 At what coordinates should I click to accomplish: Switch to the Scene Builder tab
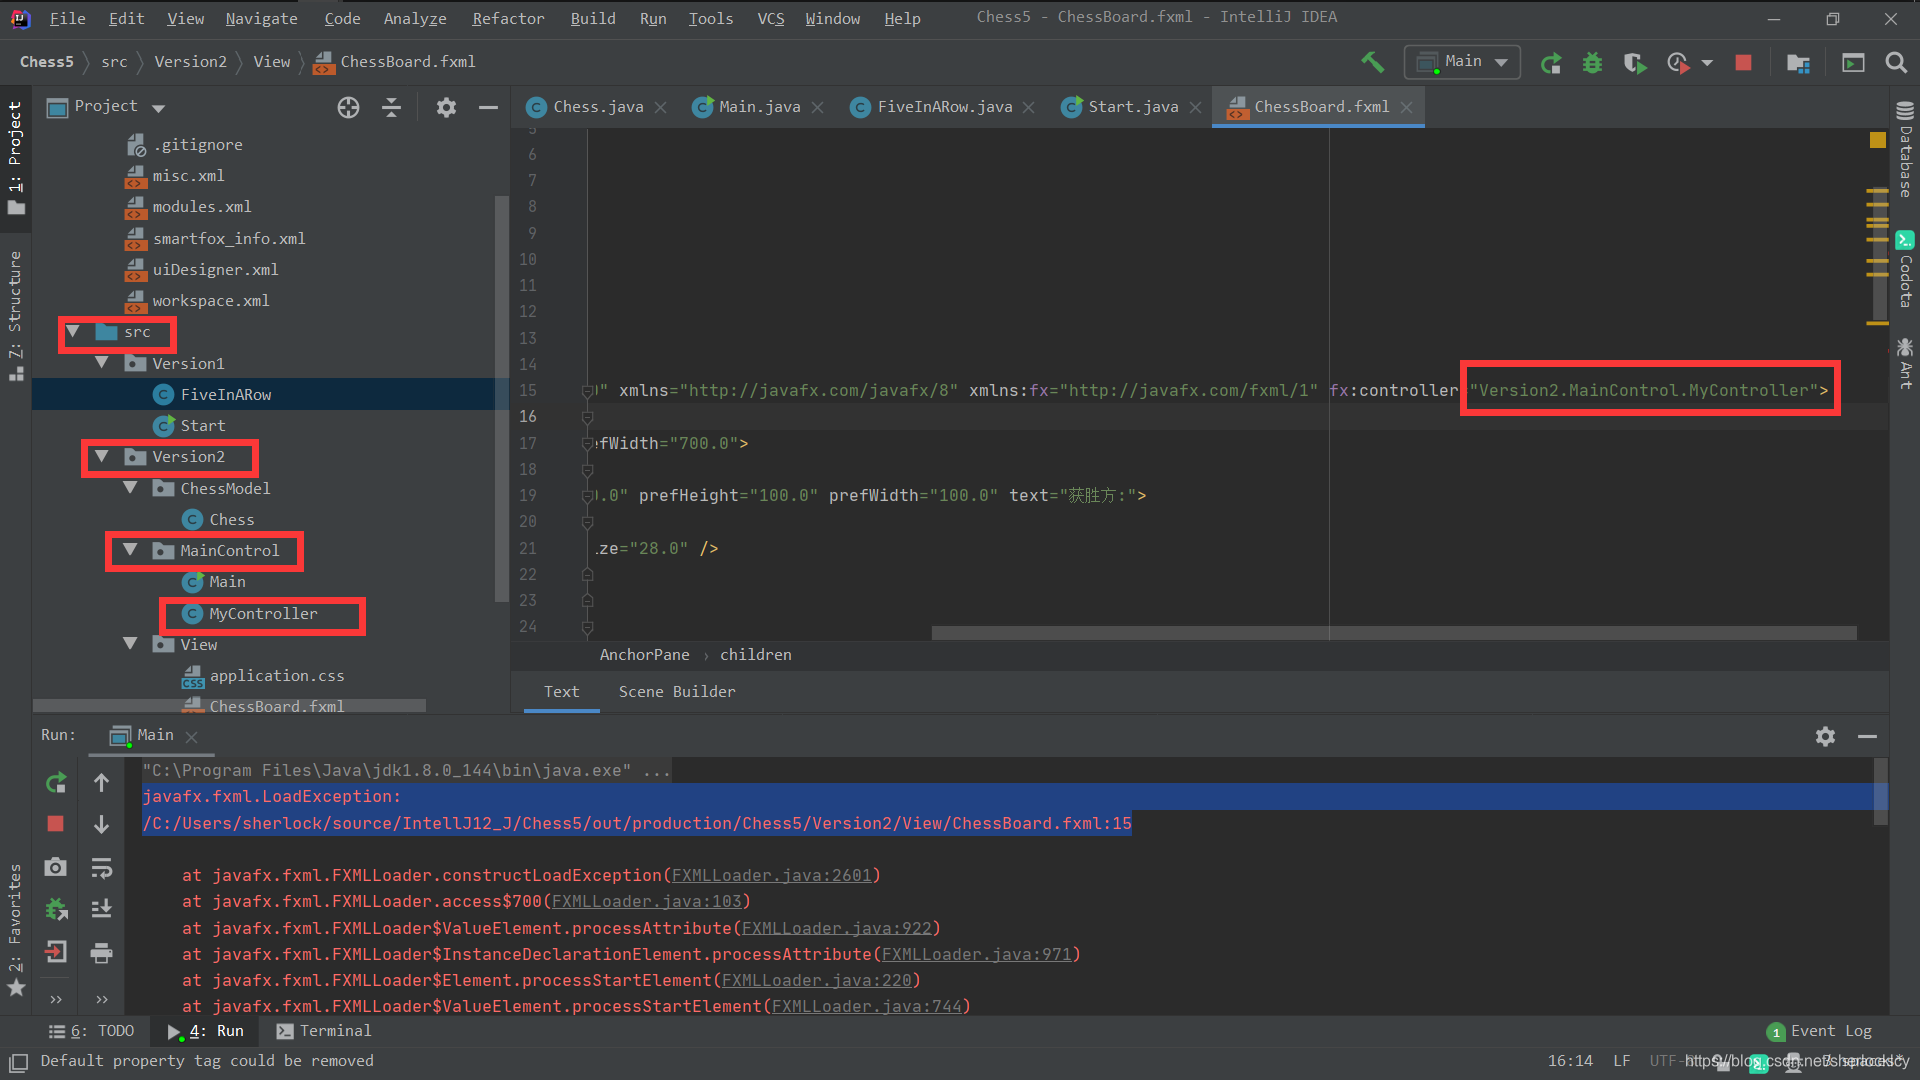[676, 692]
